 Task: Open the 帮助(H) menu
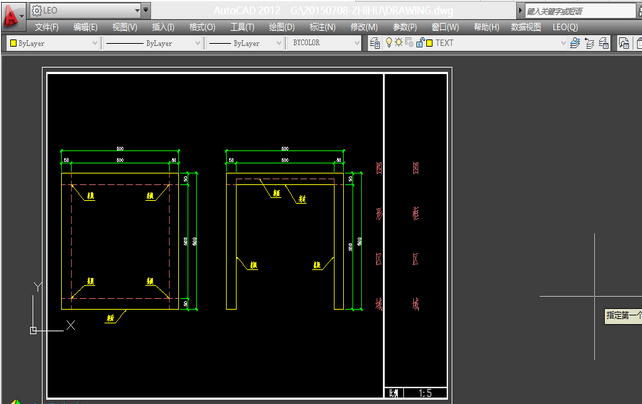(x=486, y=27)
